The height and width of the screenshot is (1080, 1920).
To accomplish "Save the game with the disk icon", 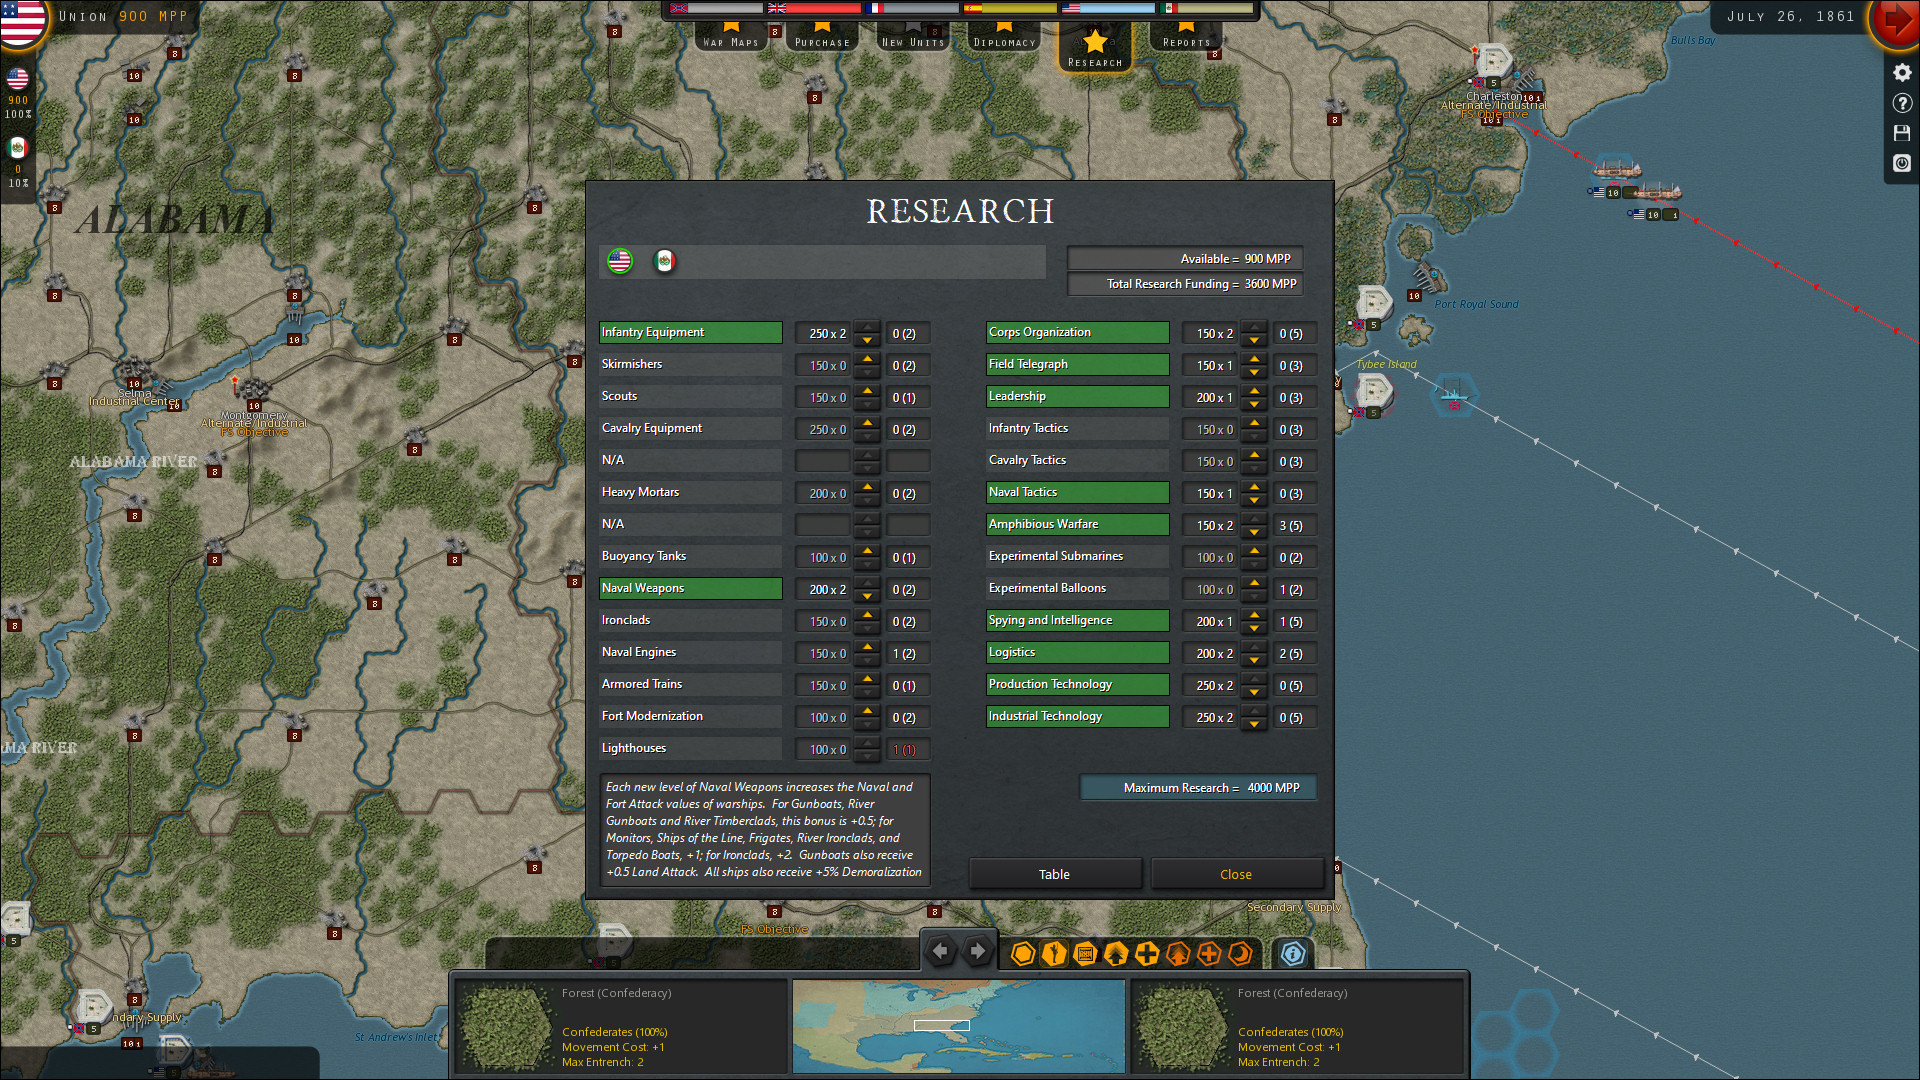I will tap(1901, 133).
